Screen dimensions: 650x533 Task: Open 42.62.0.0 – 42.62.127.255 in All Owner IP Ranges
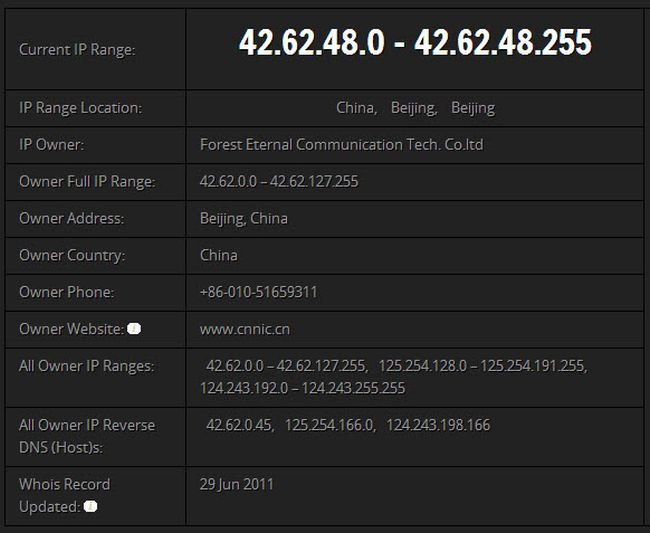coord(286,366)
